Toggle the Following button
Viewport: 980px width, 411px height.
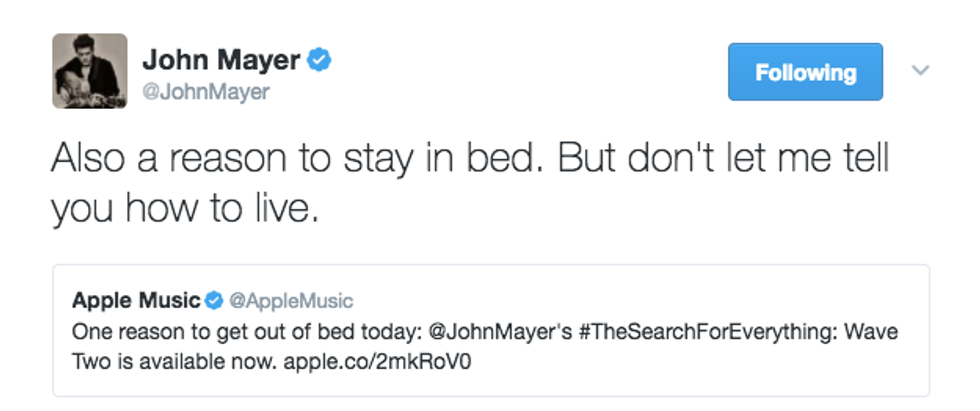[x=805, y=72]
